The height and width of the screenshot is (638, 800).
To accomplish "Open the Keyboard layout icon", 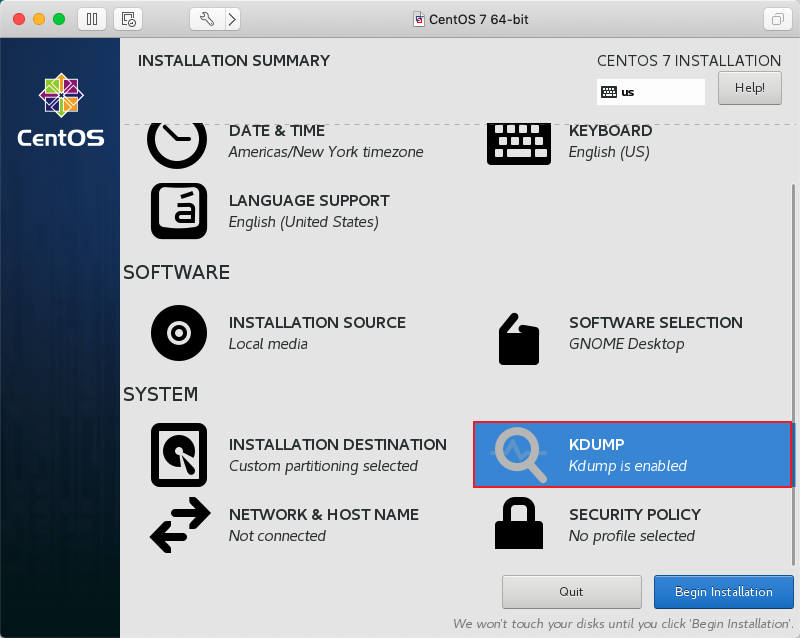I will 519,144.
